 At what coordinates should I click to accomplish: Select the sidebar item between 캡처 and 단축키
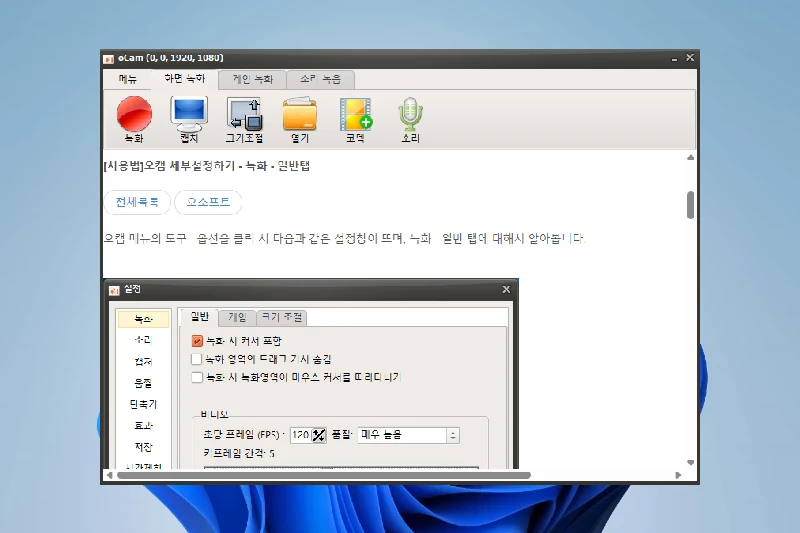143,383
